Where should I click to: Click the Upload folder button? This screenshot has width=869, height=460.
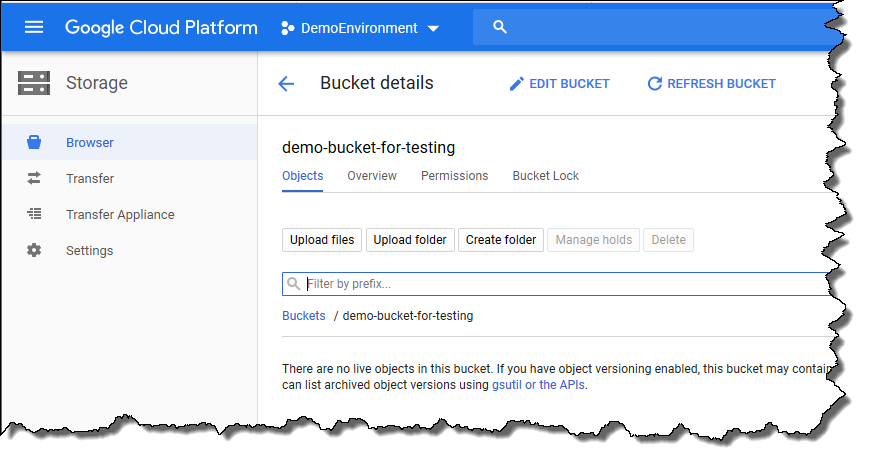pos(410,240)
